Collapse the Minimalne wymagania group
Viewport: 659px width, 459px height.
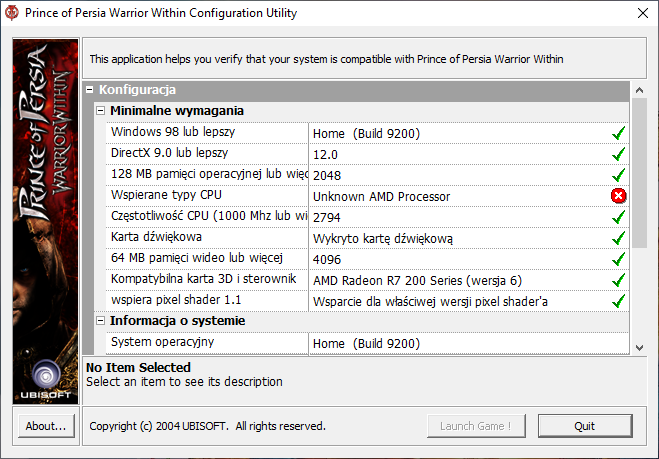point(100,111)
